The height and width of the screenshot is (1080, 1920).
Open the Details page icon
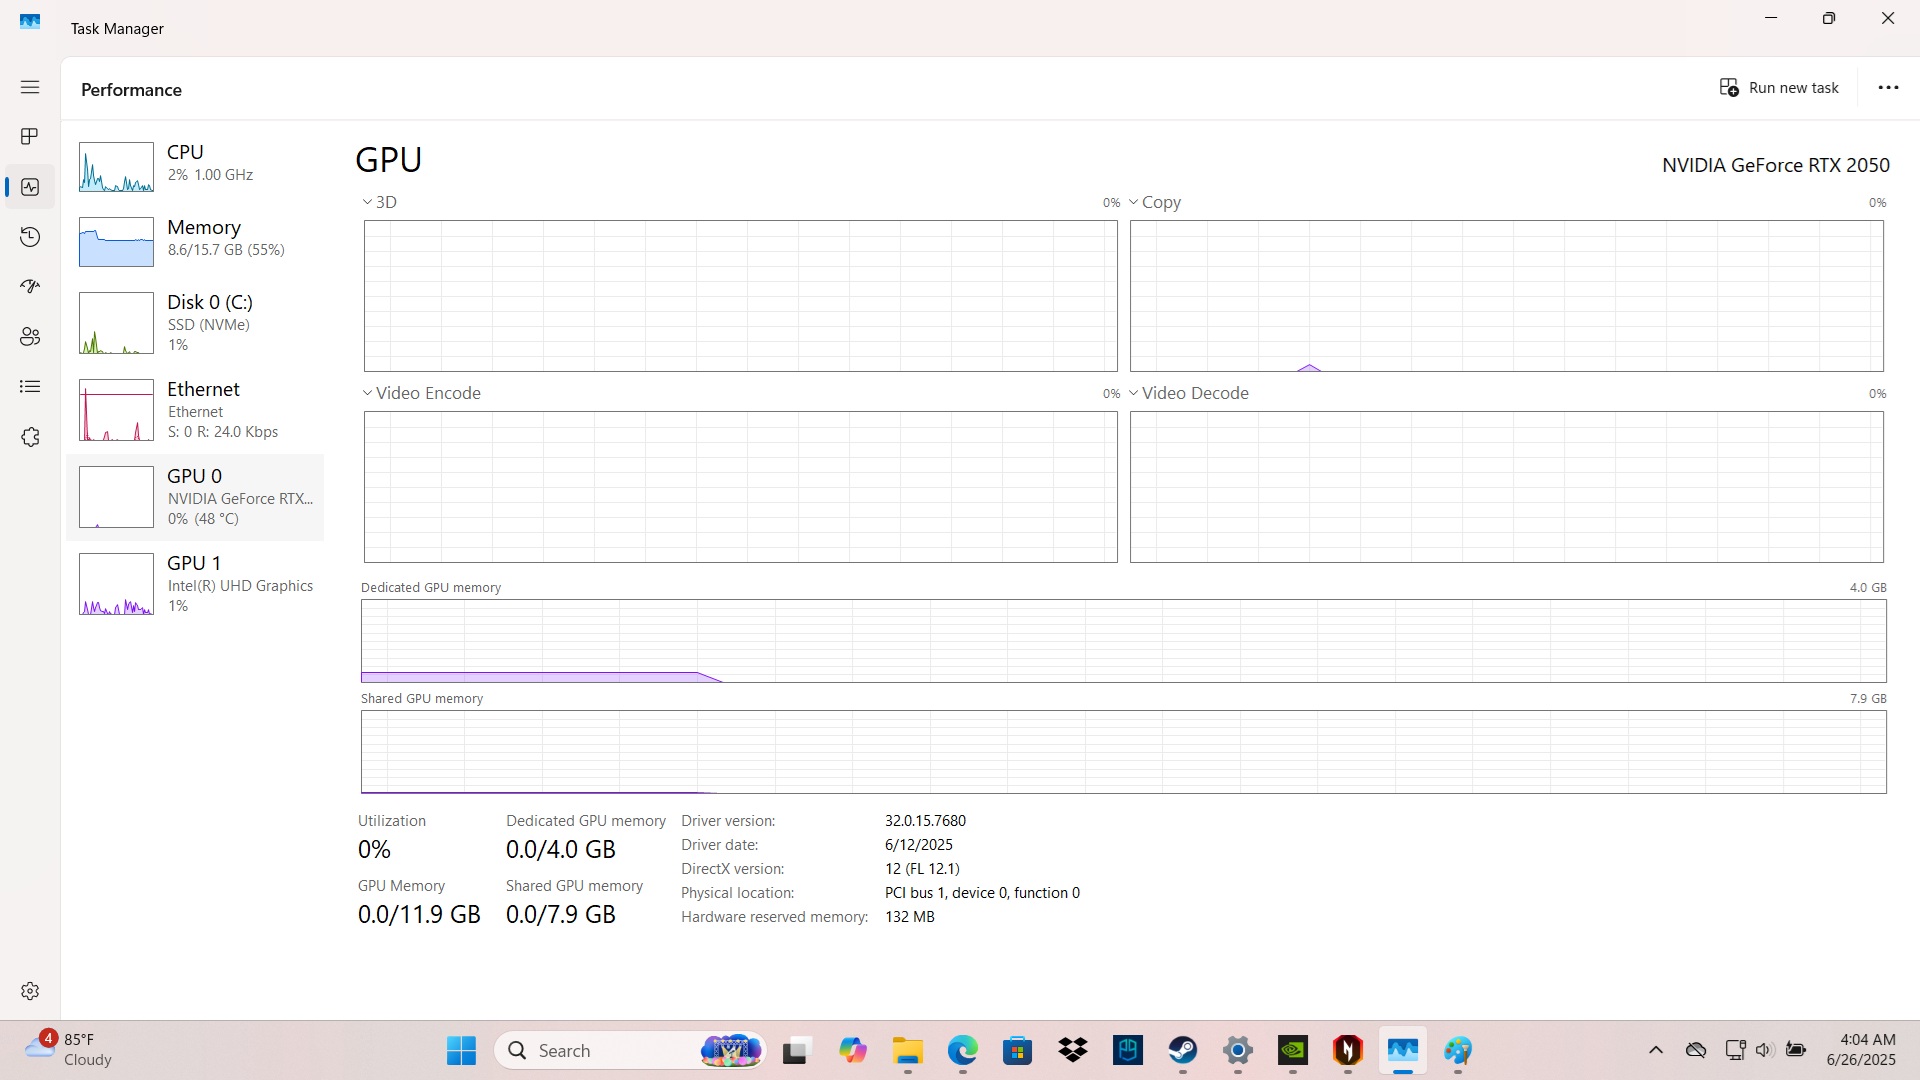(30, 387)
